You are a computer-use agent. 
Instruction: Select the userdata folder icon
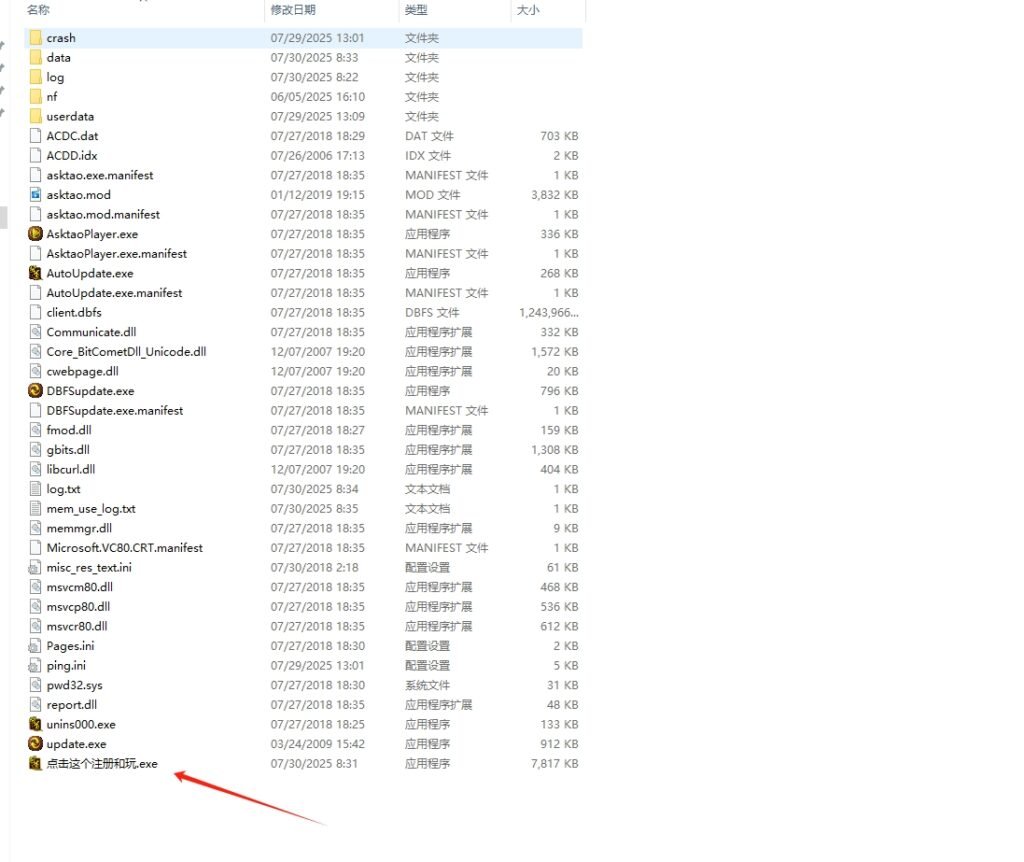(x=36, y=116)
